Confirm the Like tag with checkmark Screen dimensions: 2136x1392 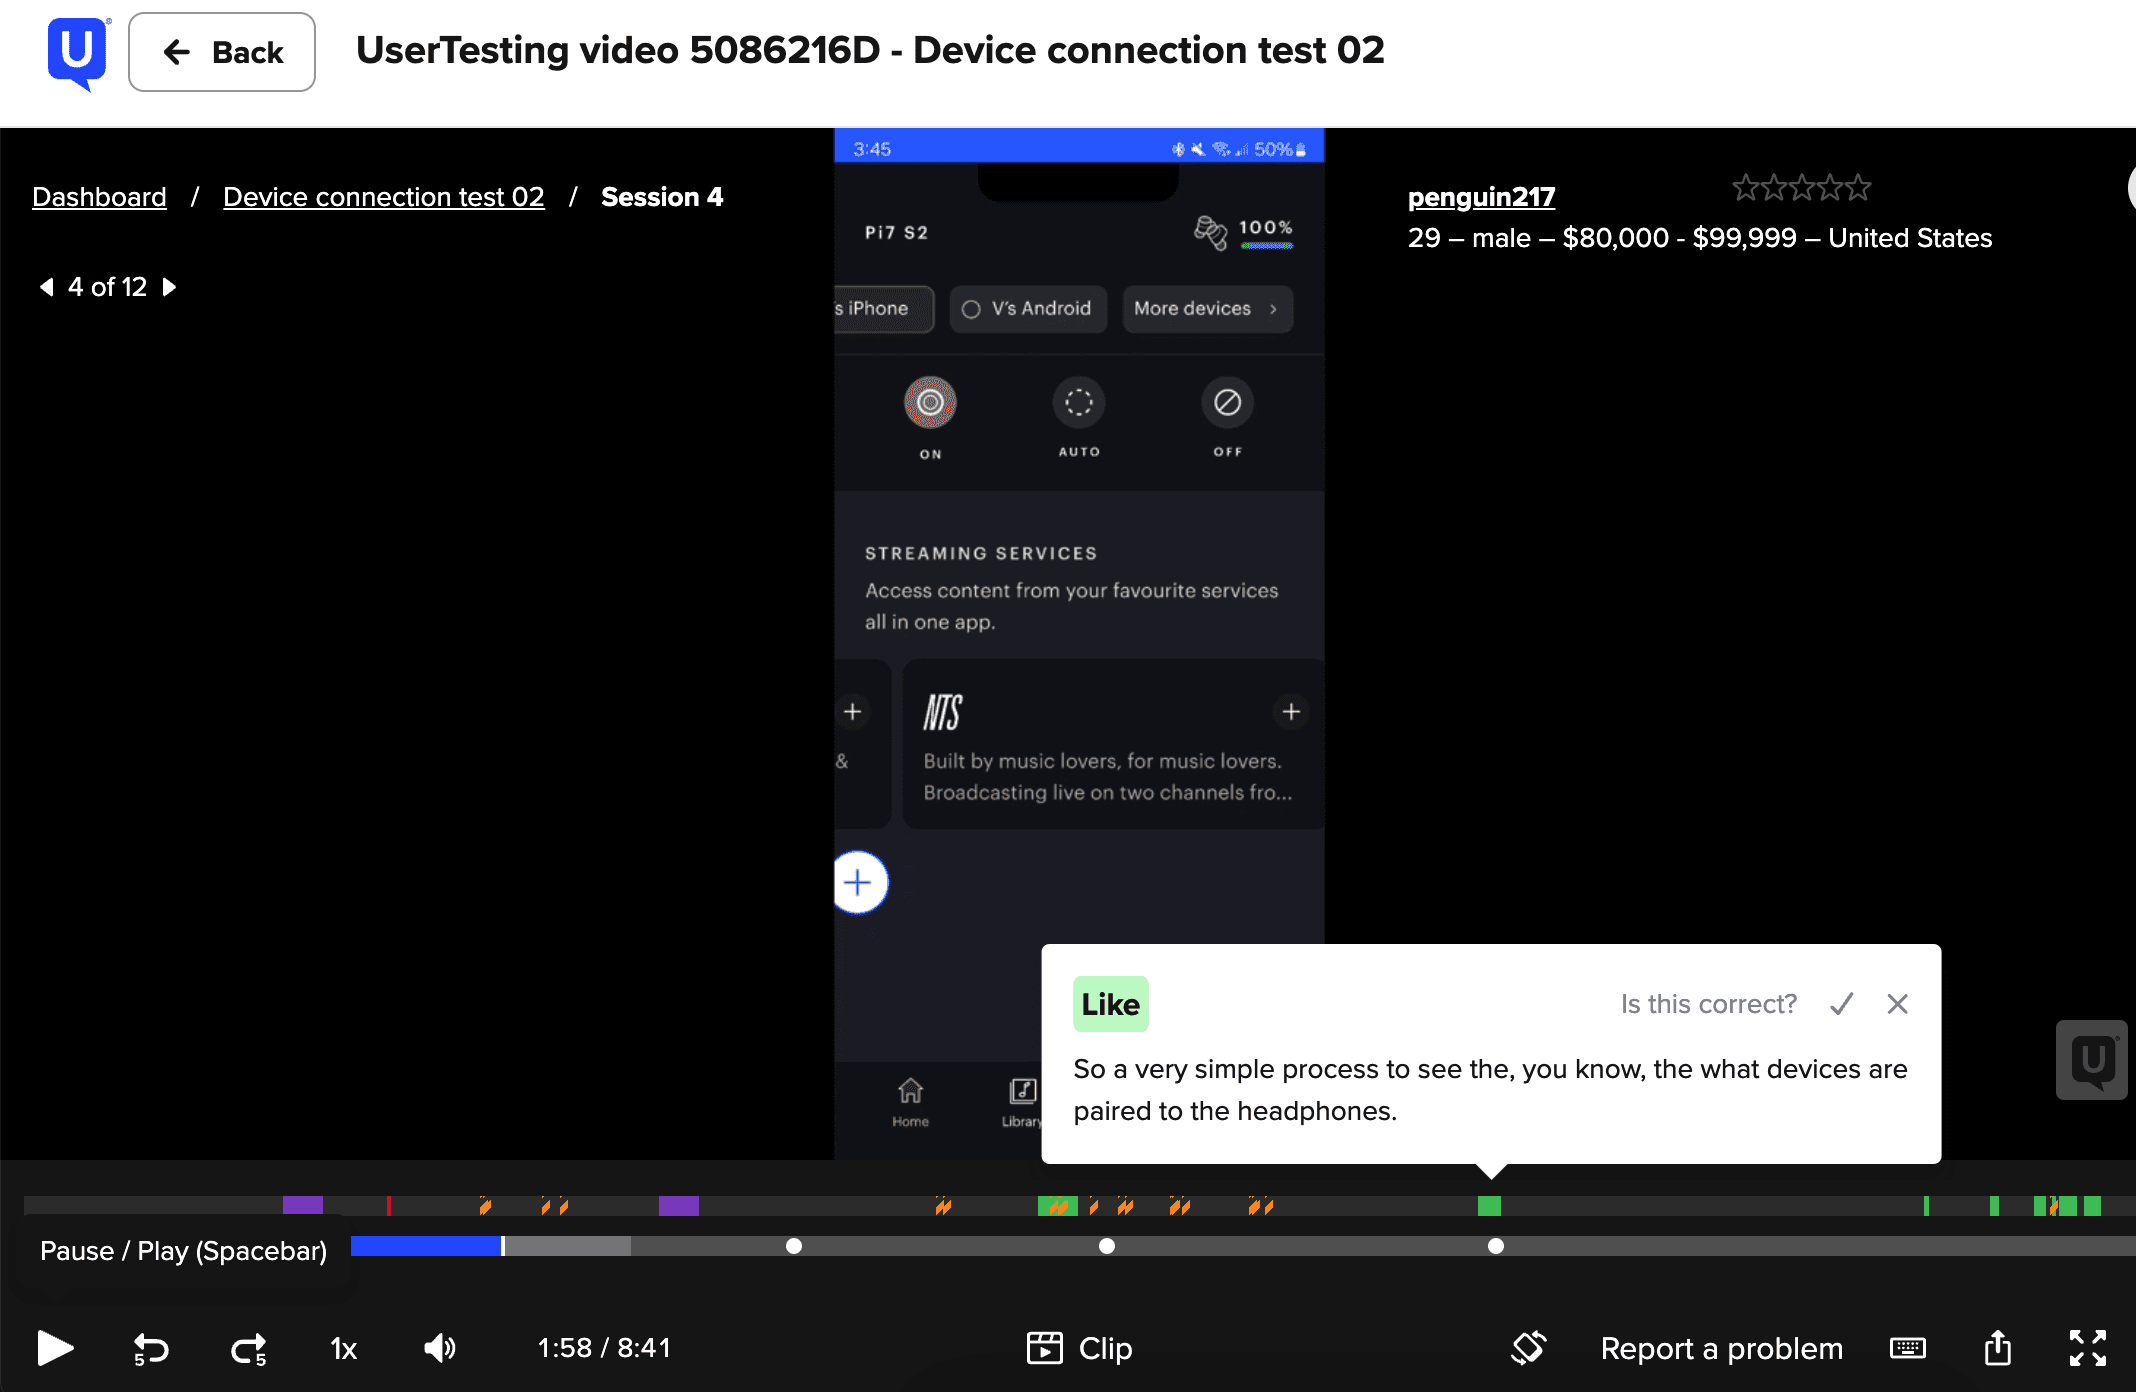tap(1841, 1004)
